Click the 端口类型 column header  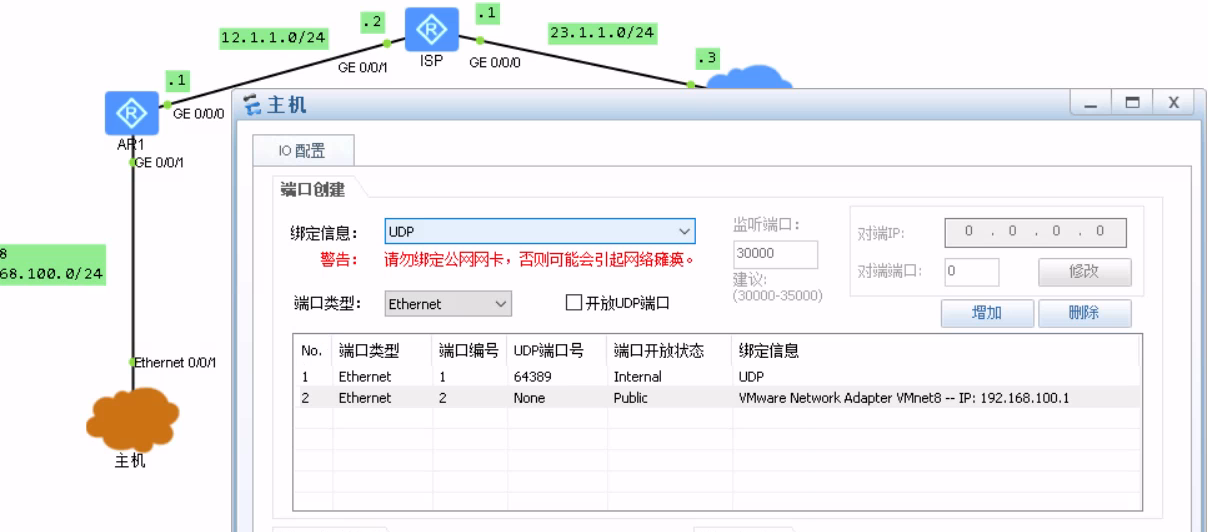[369, 352]
